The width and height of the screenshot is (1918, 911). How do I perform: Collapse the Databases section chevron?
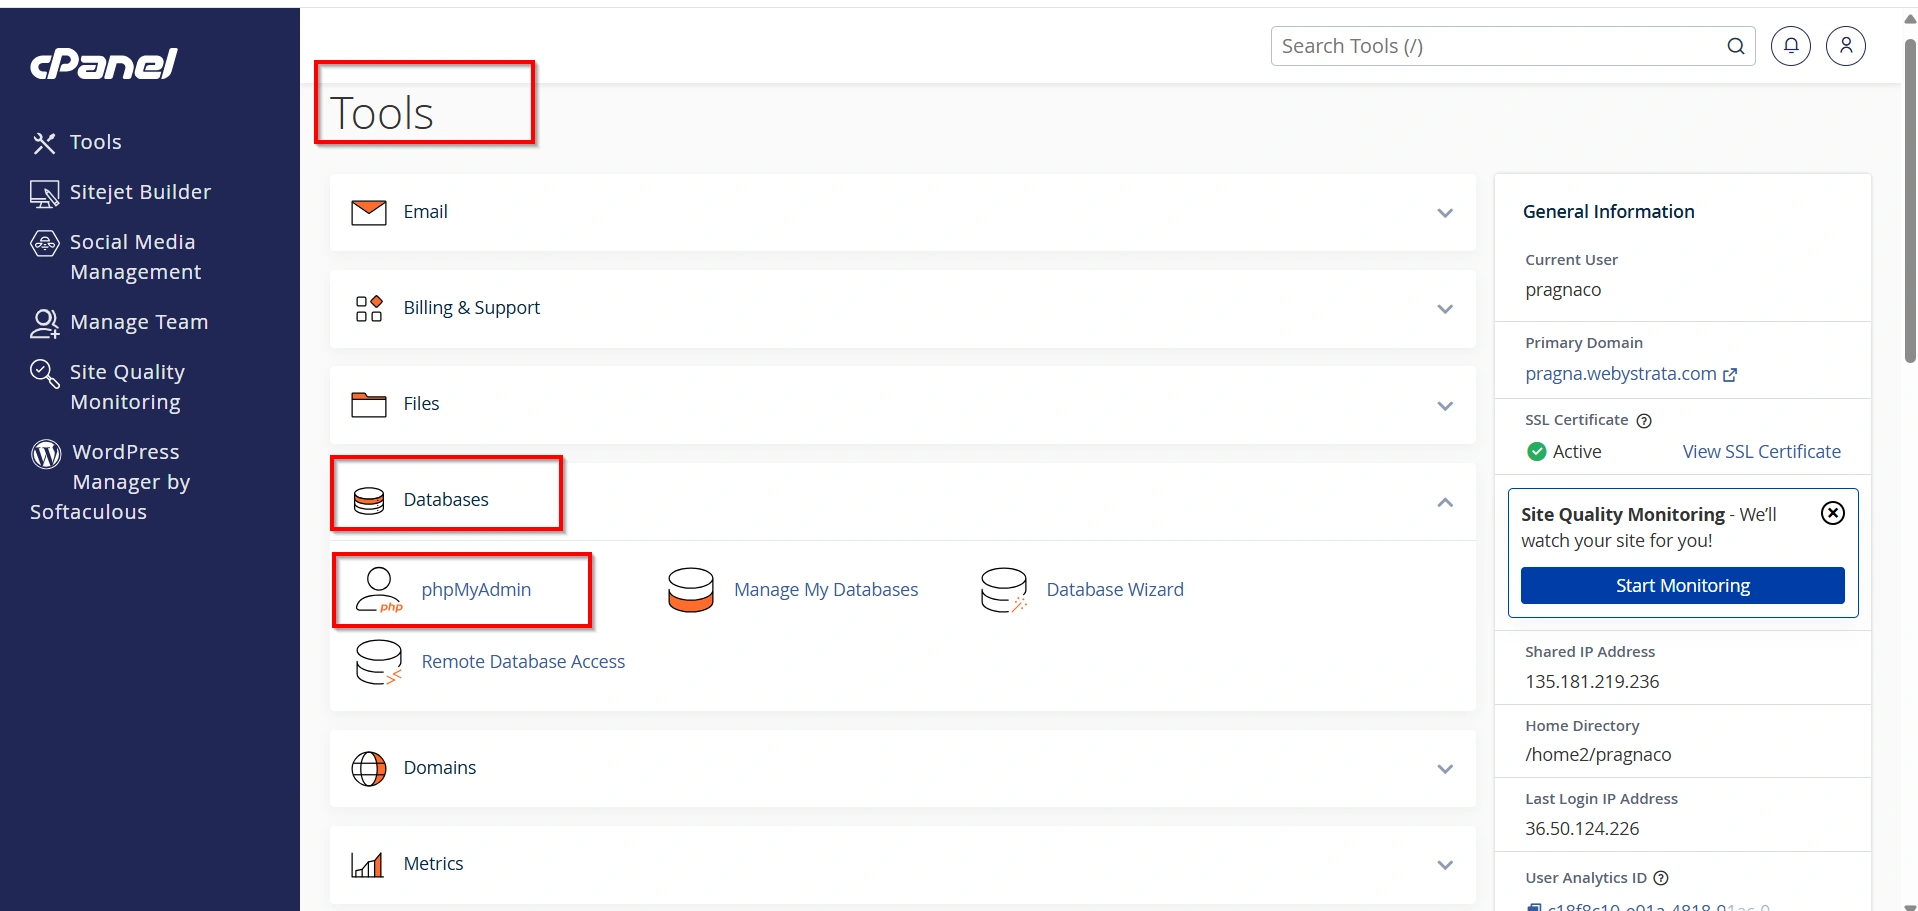click(1445, 502)
